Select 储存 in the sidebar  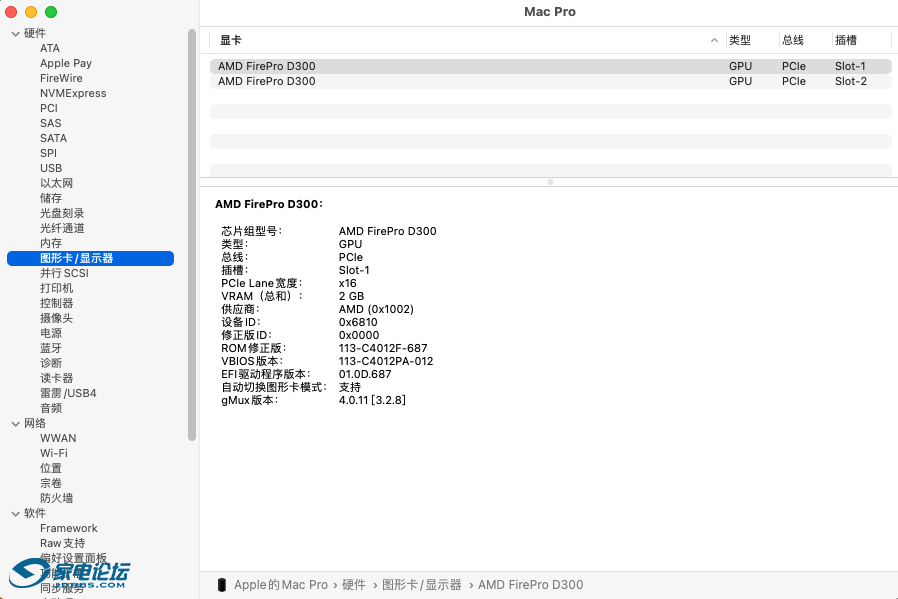click(51, 198)
